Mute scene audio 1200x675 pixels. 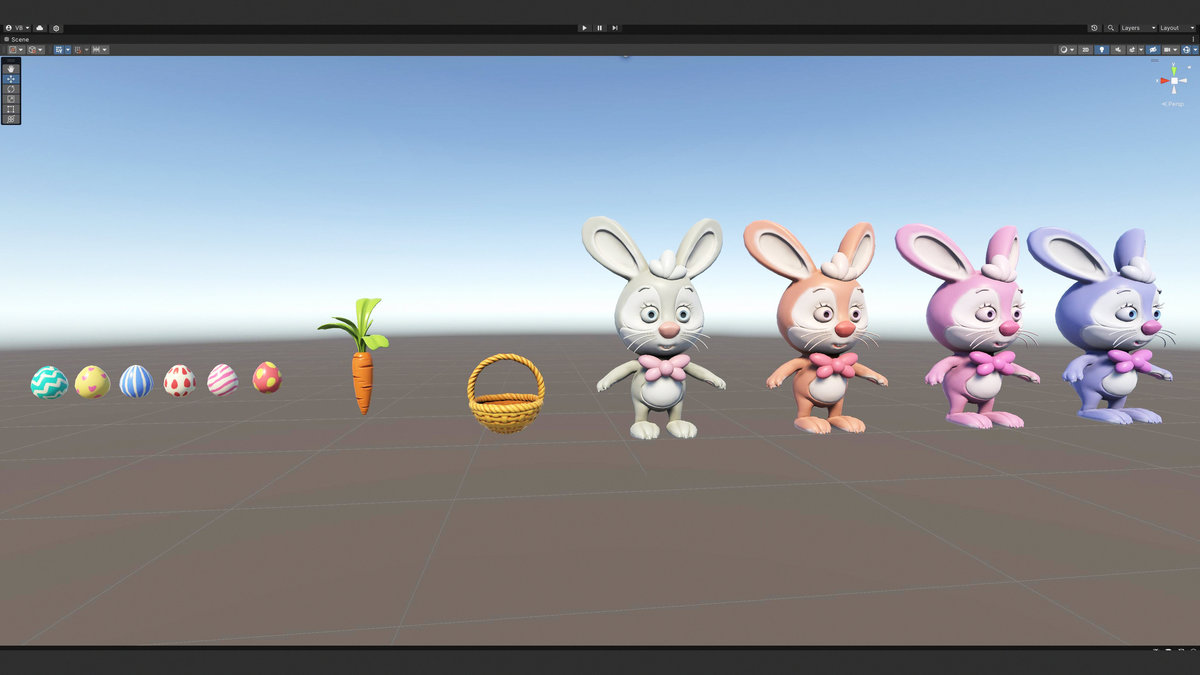1117,48
